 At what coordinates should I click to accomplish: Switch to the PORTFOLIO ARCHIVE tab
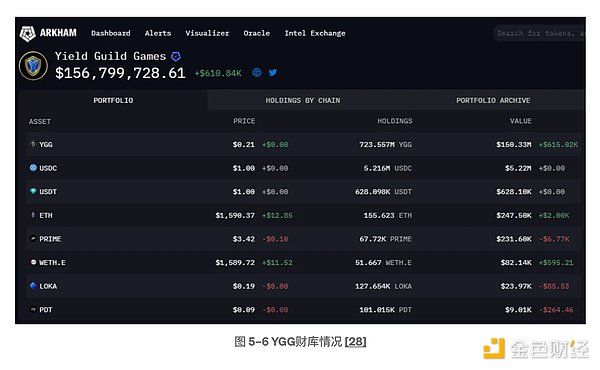coord(493,100)
